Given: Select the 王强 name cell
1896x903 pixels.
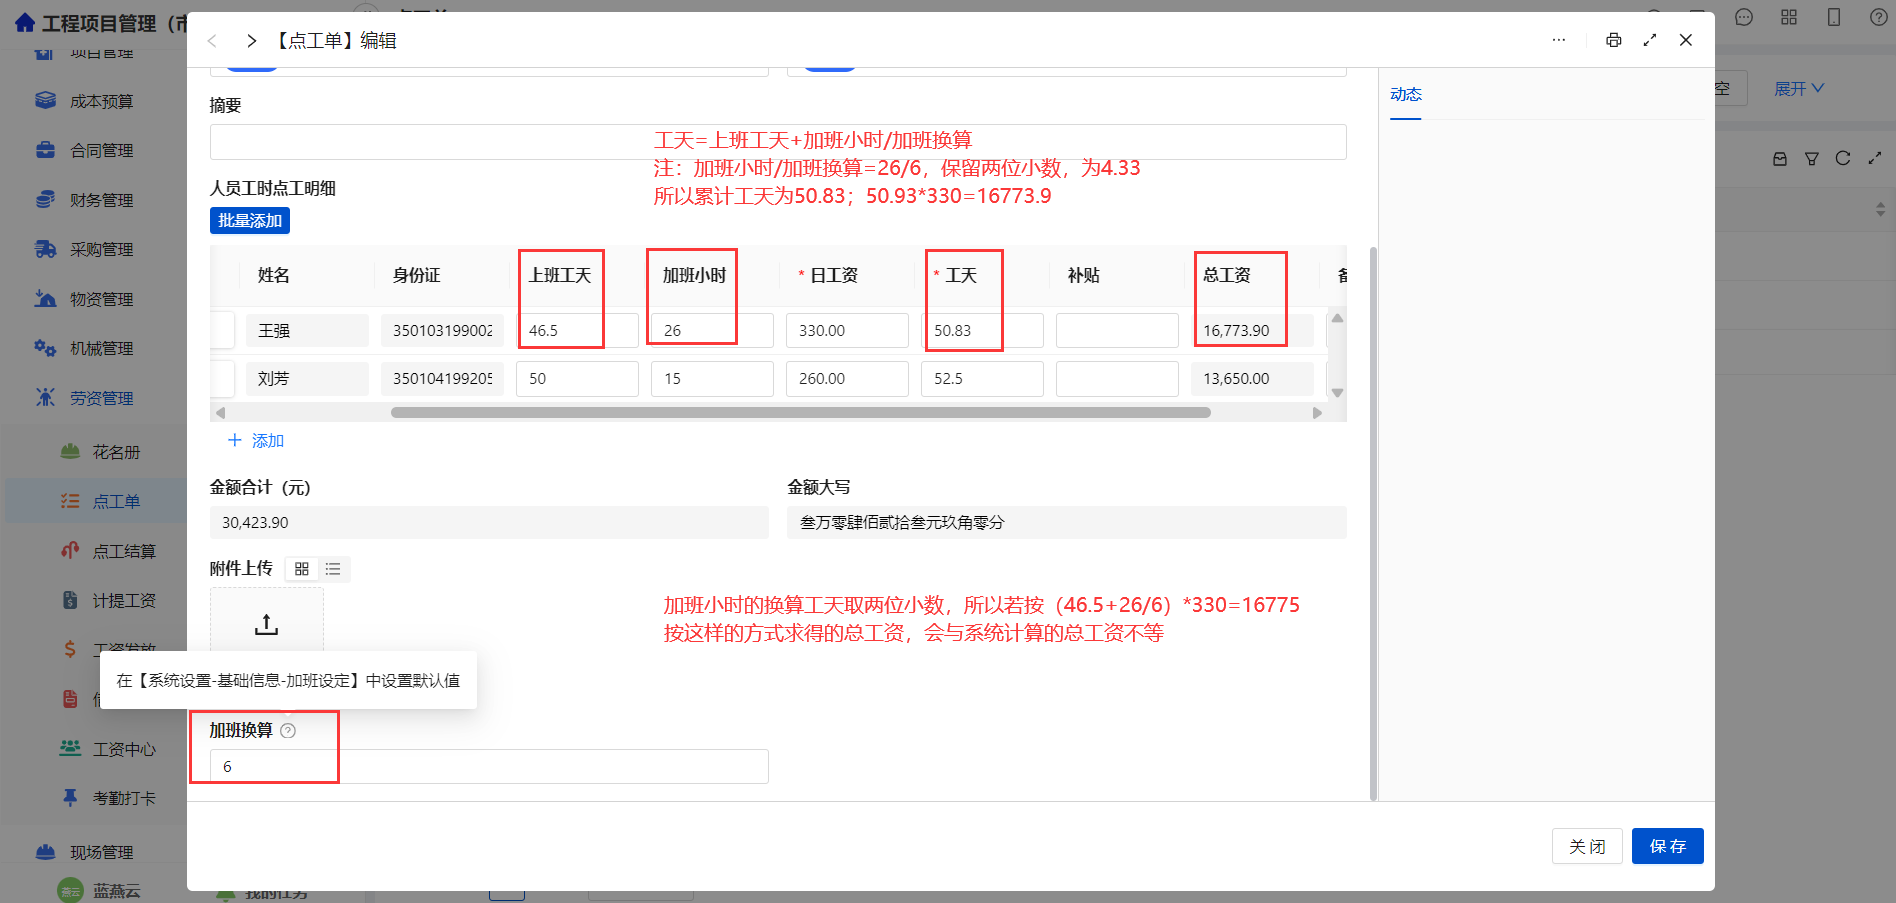Looking at the screenshot, I should pos(307,330).
